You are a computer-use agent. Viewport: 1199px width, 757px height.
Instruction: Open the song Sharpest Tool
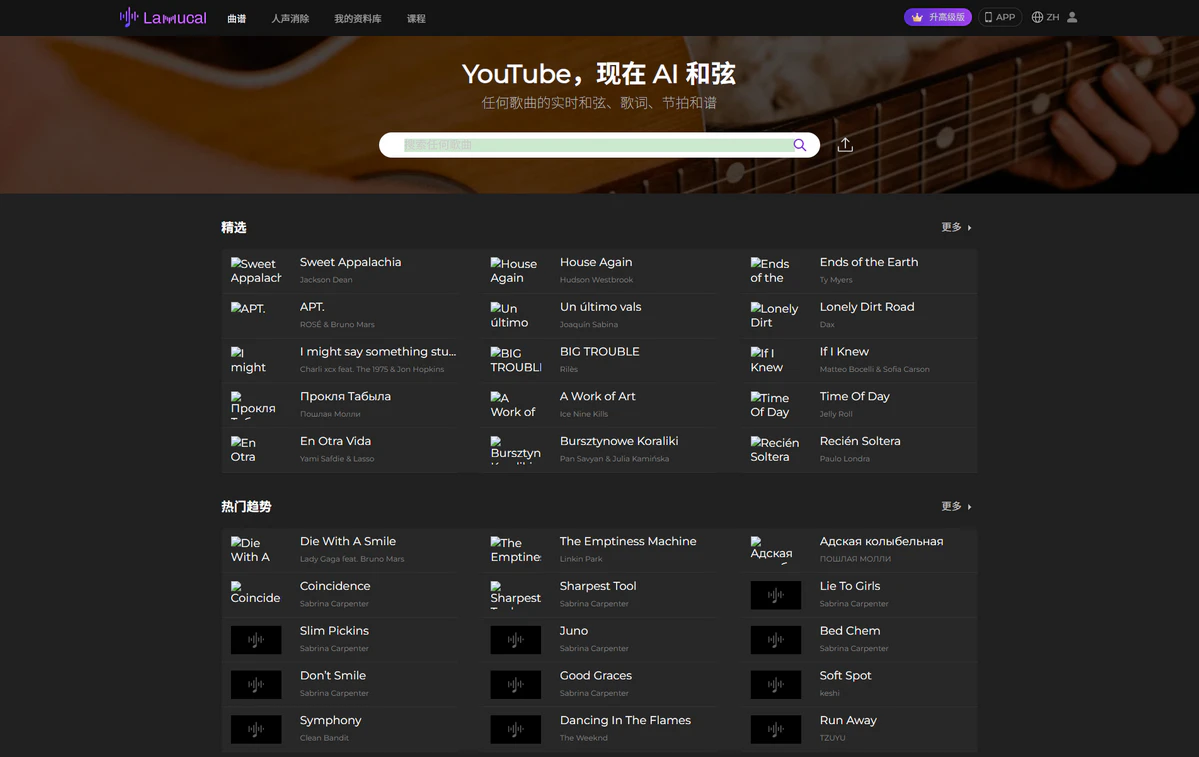click(597, 586)
